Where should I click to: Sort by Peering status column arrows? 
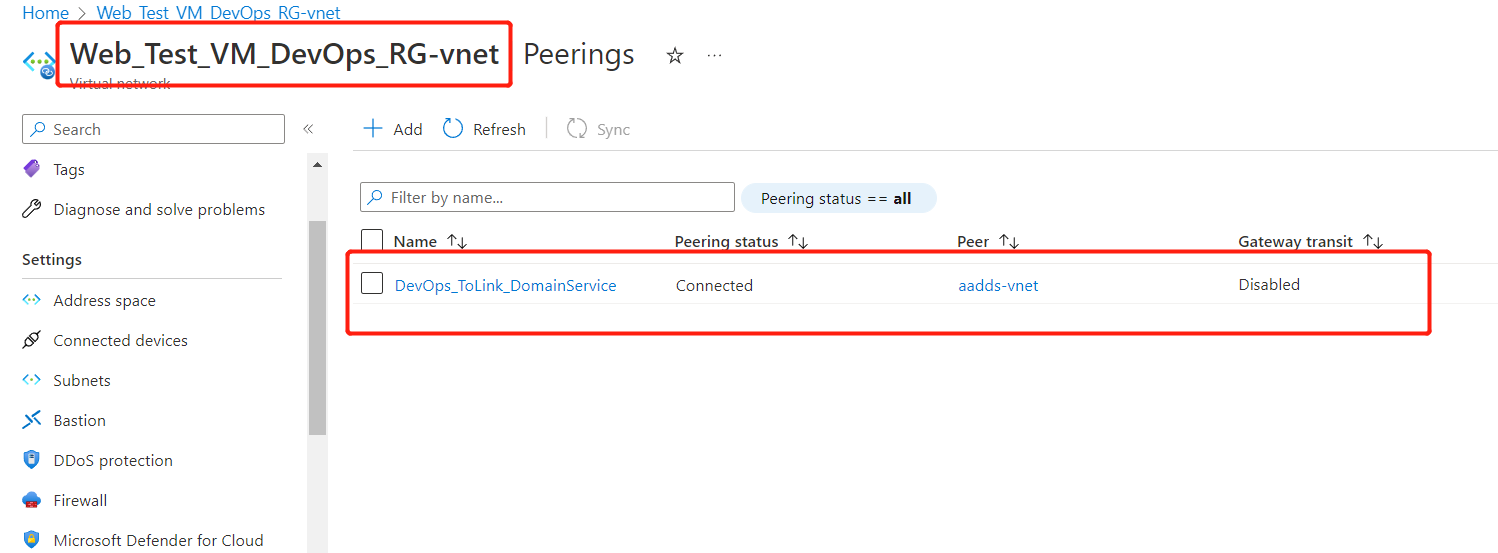tap(798, 241)
